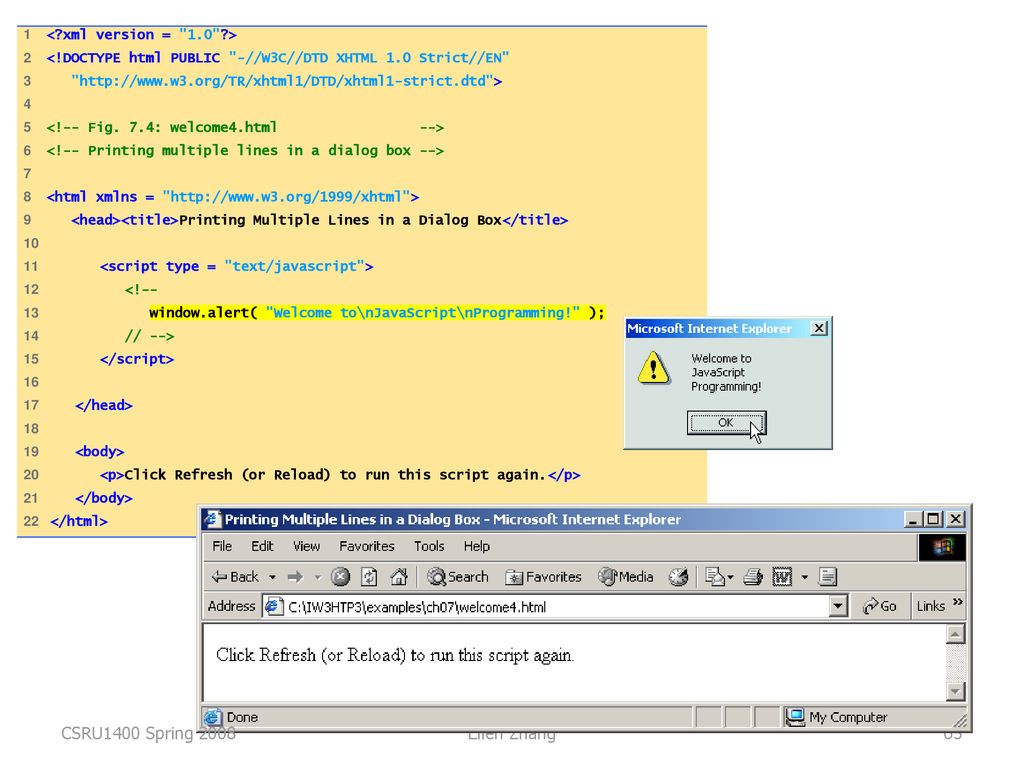This screenshot has width=1024, height=768.
Task: Go to Home page icon
Action: (x=398, y=577)
